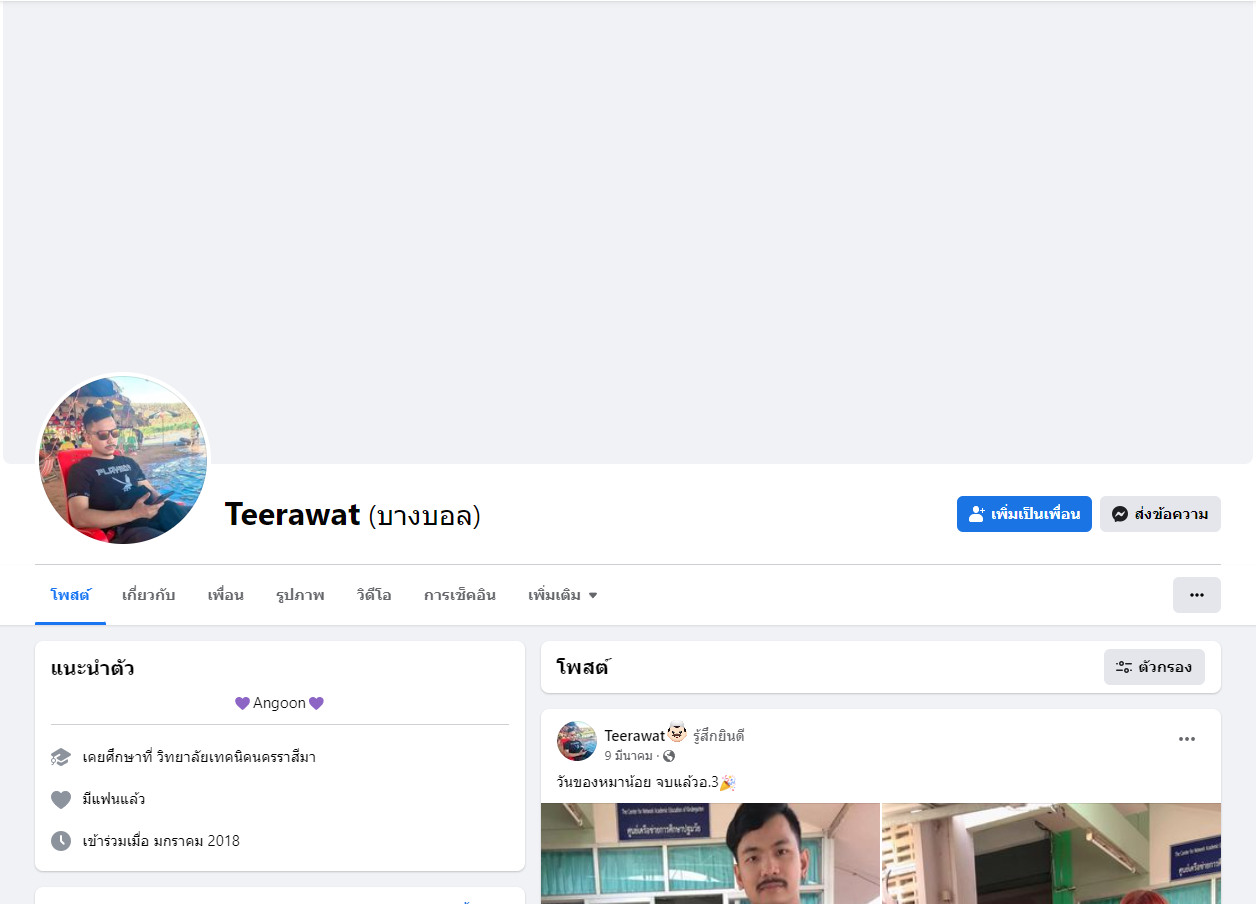1256x904 pixels.
Task: Click the heart relationship status icon
Action: coord(61,799)
